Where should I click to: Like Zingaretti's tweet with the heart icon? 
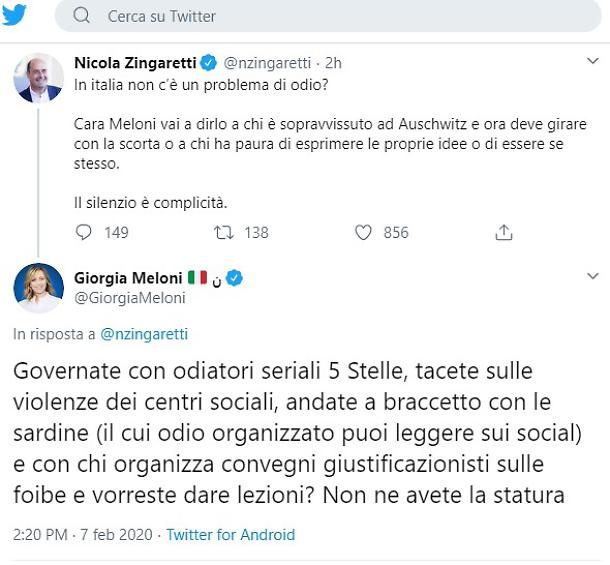(x=364, y=232)
